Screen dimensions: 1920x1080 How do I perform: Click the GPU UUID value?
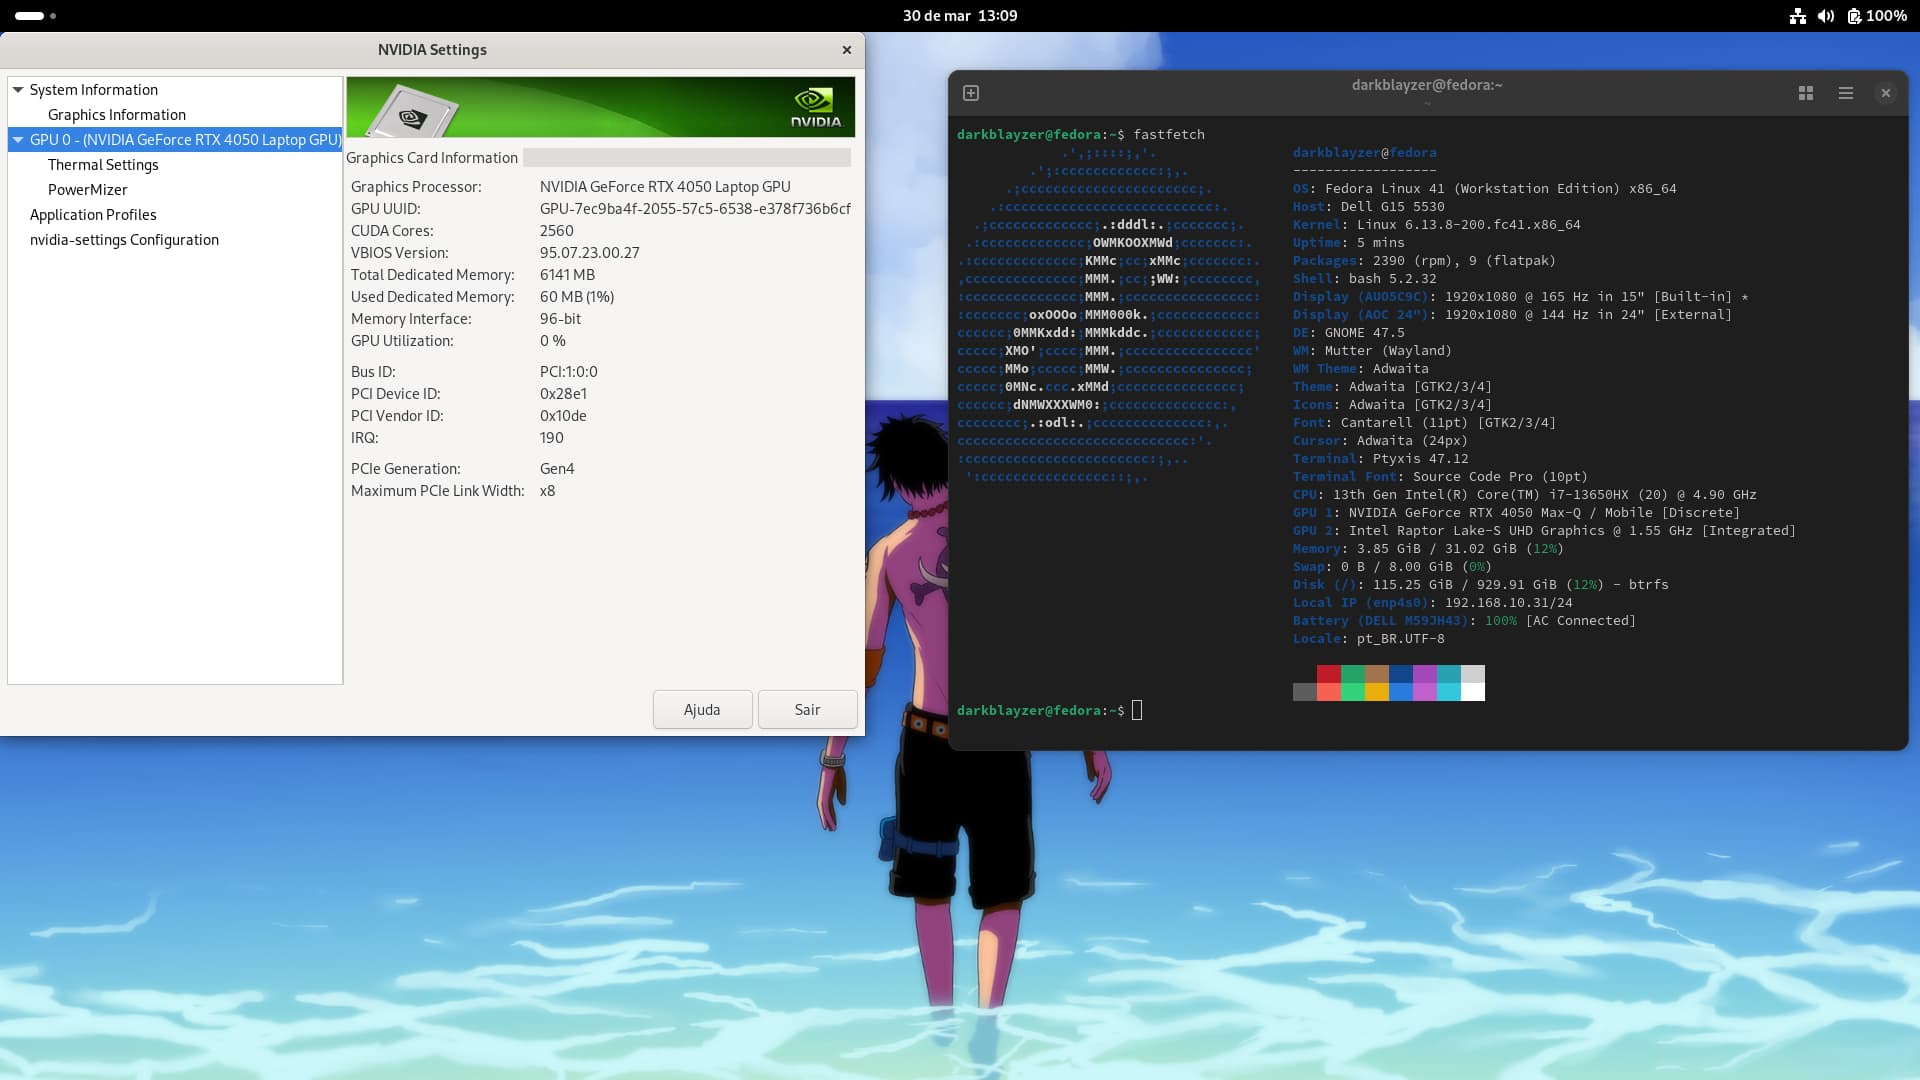coord(695,209)
